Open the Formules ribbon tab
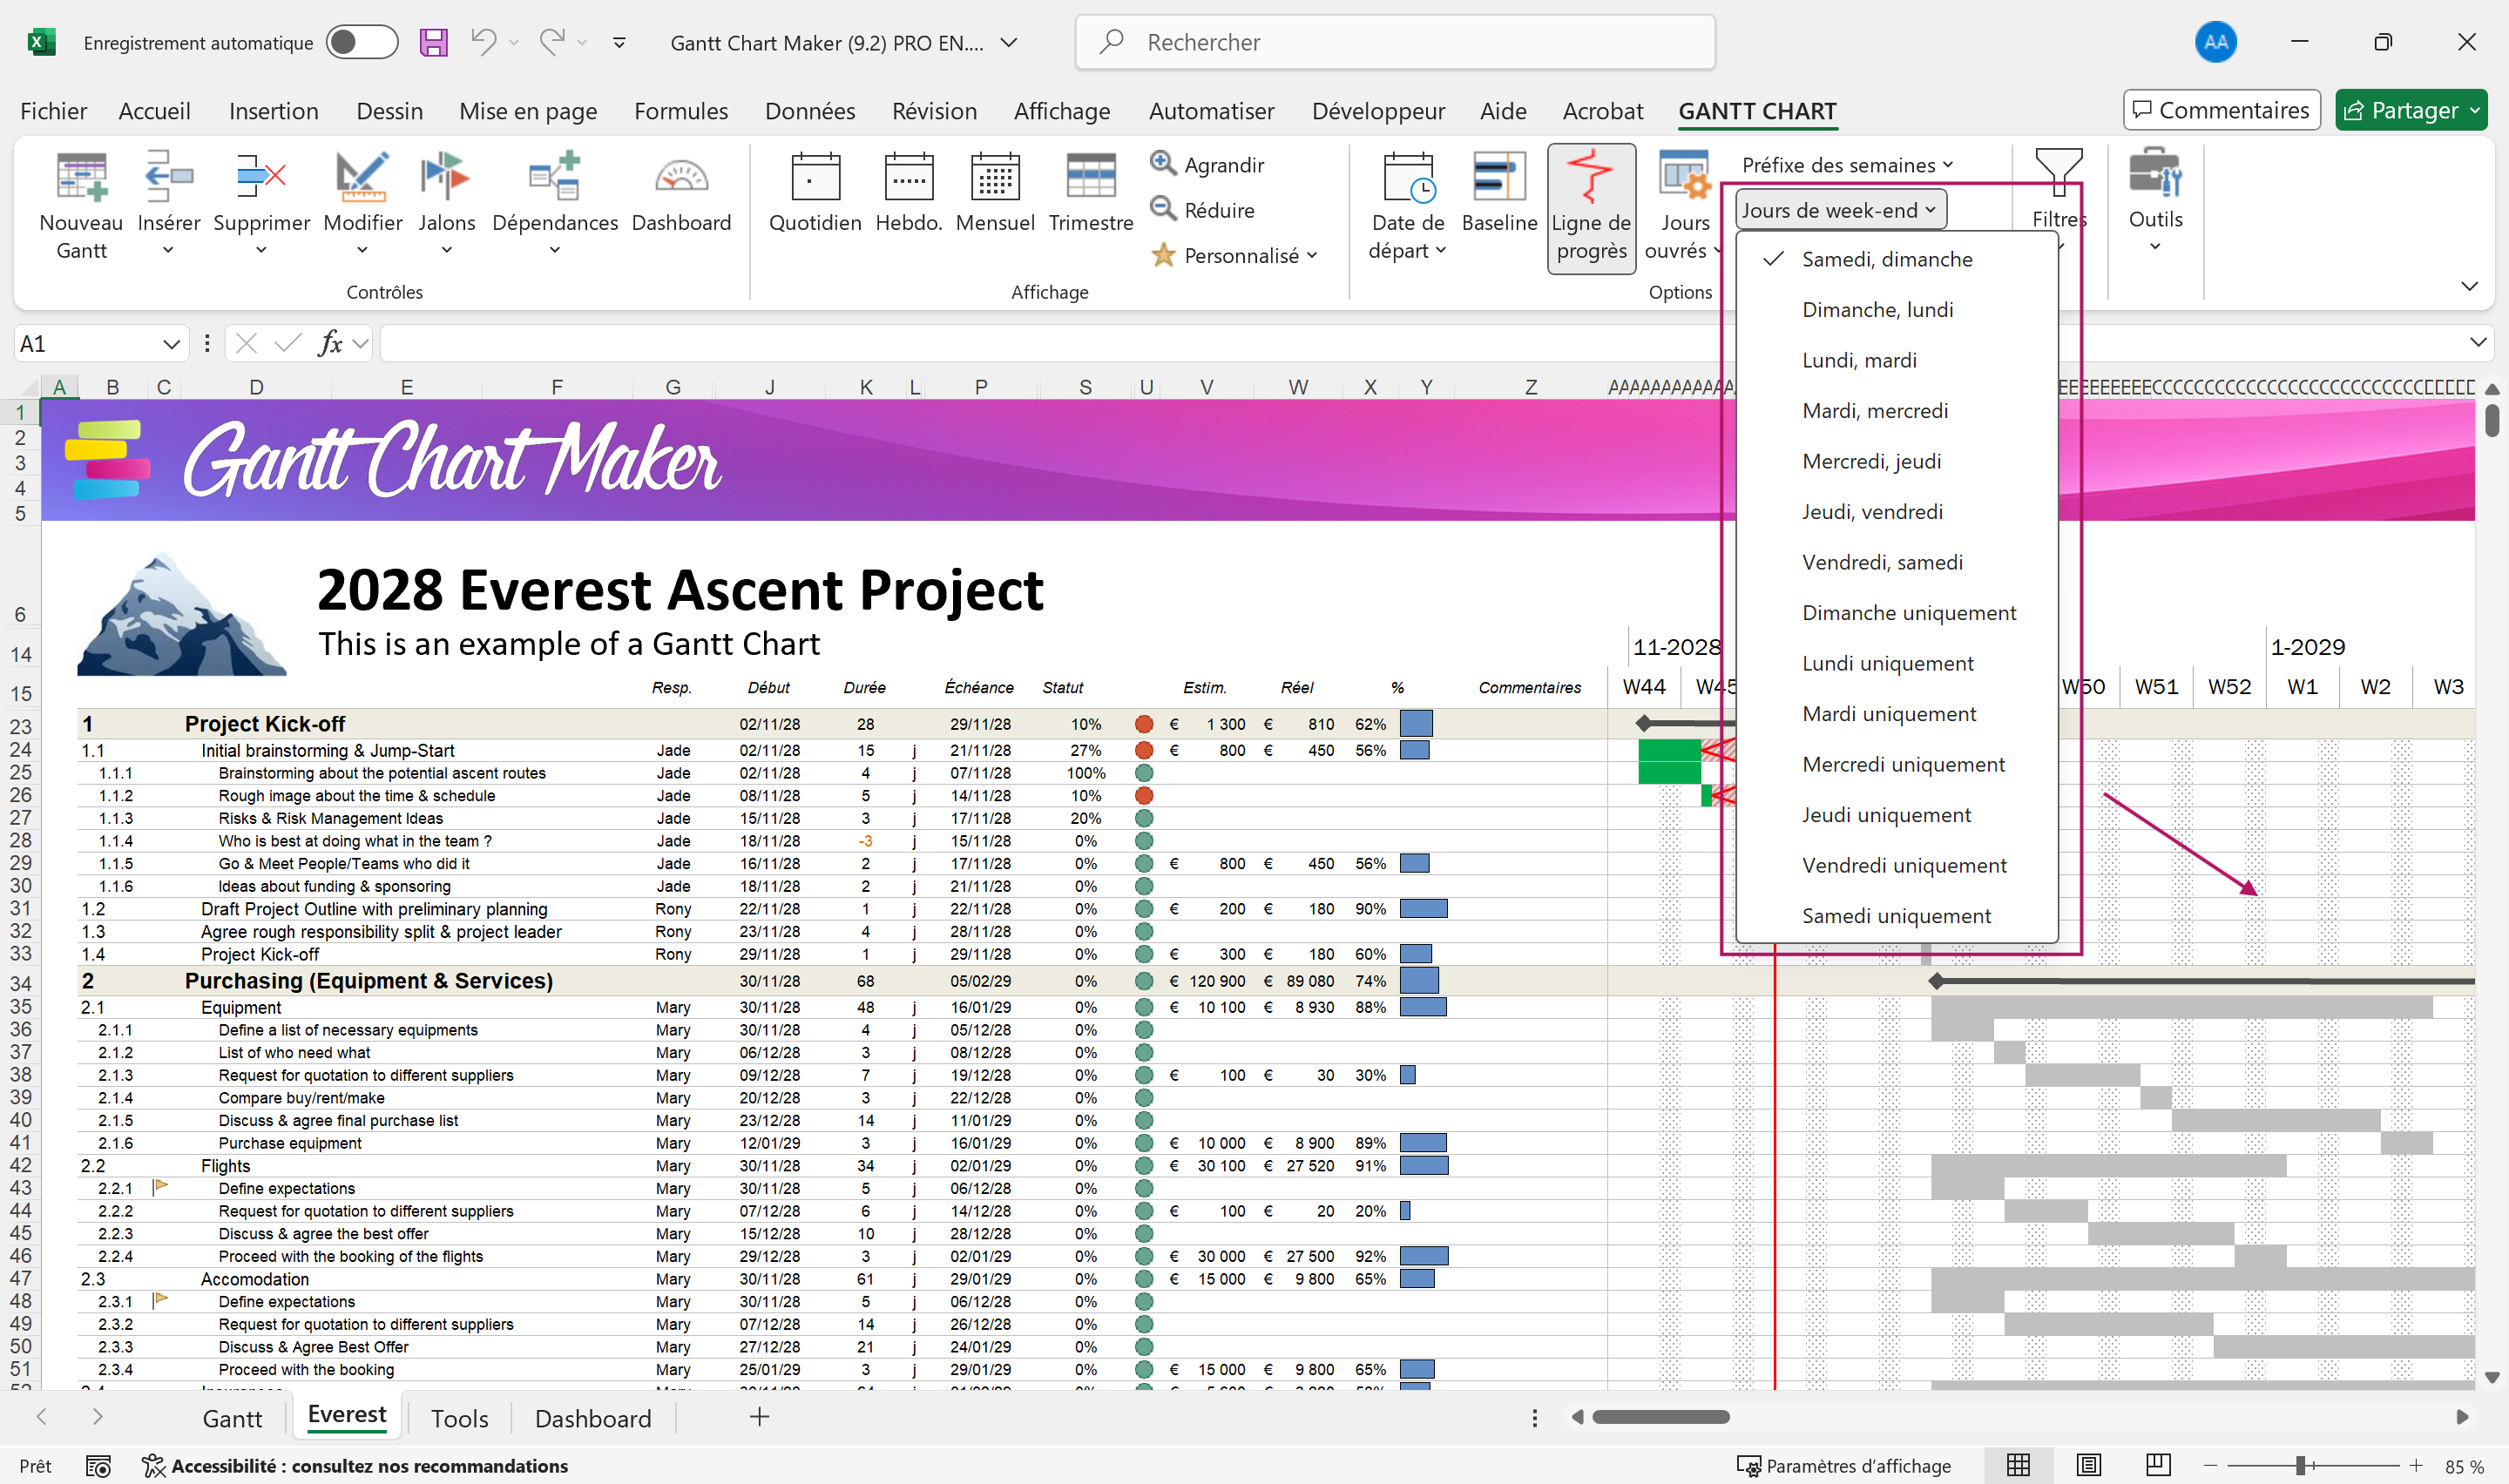Viewport: 2509px width, 1484px height. [x=680, y=111]
